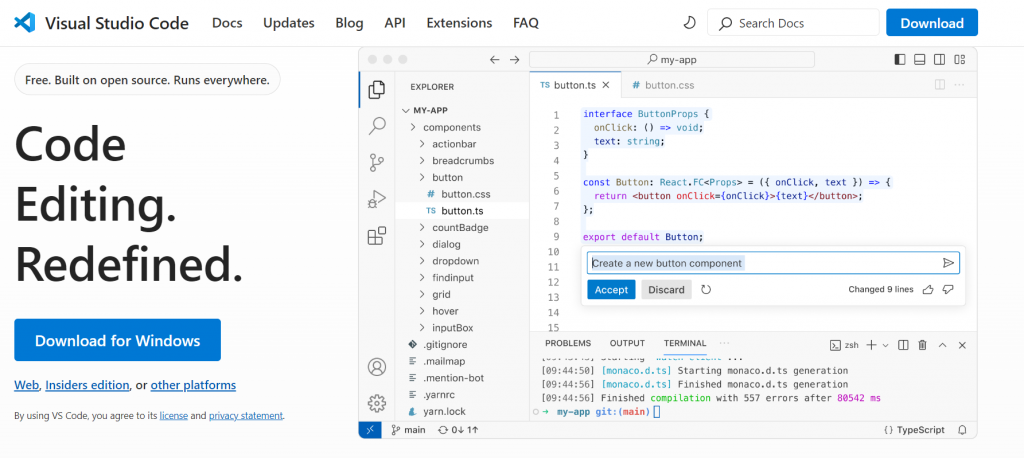Screen dimensions: 1024x458
Task: Click the regenerate refresh icon
Action: point(706,289)
